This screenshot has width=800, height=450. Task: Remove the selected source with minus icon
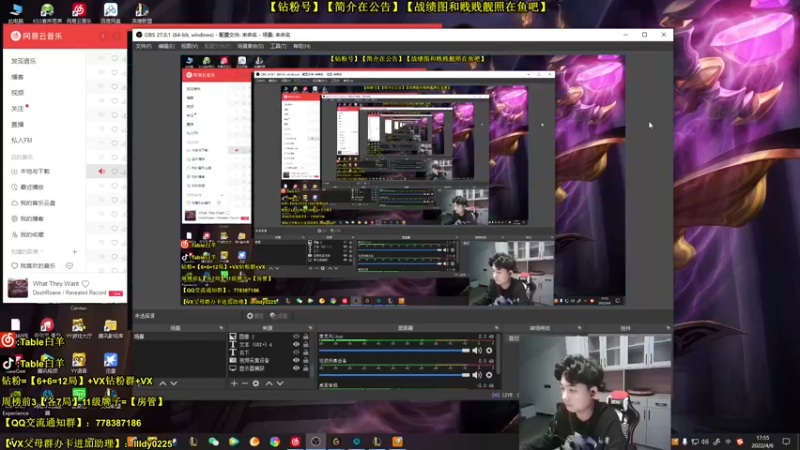pos(245,383)
